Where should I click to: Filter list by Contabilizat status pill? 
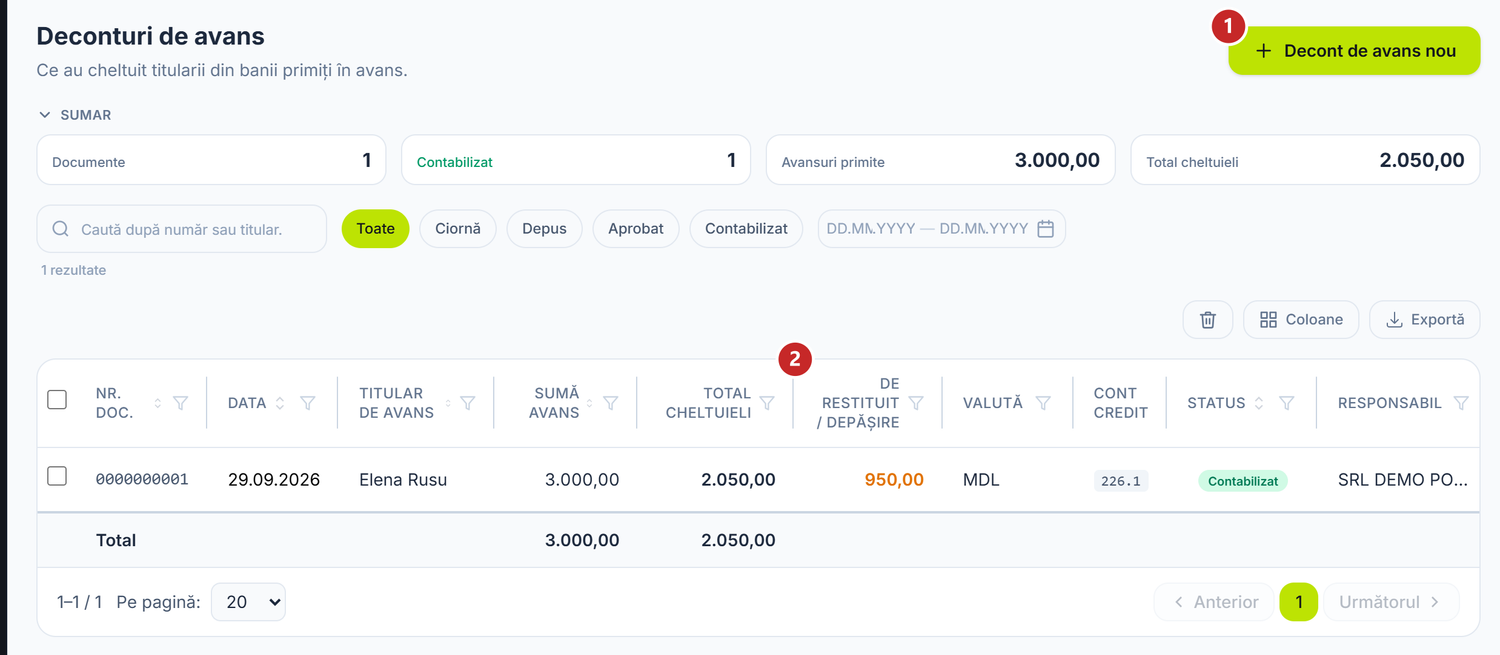(x=746, y=229)
